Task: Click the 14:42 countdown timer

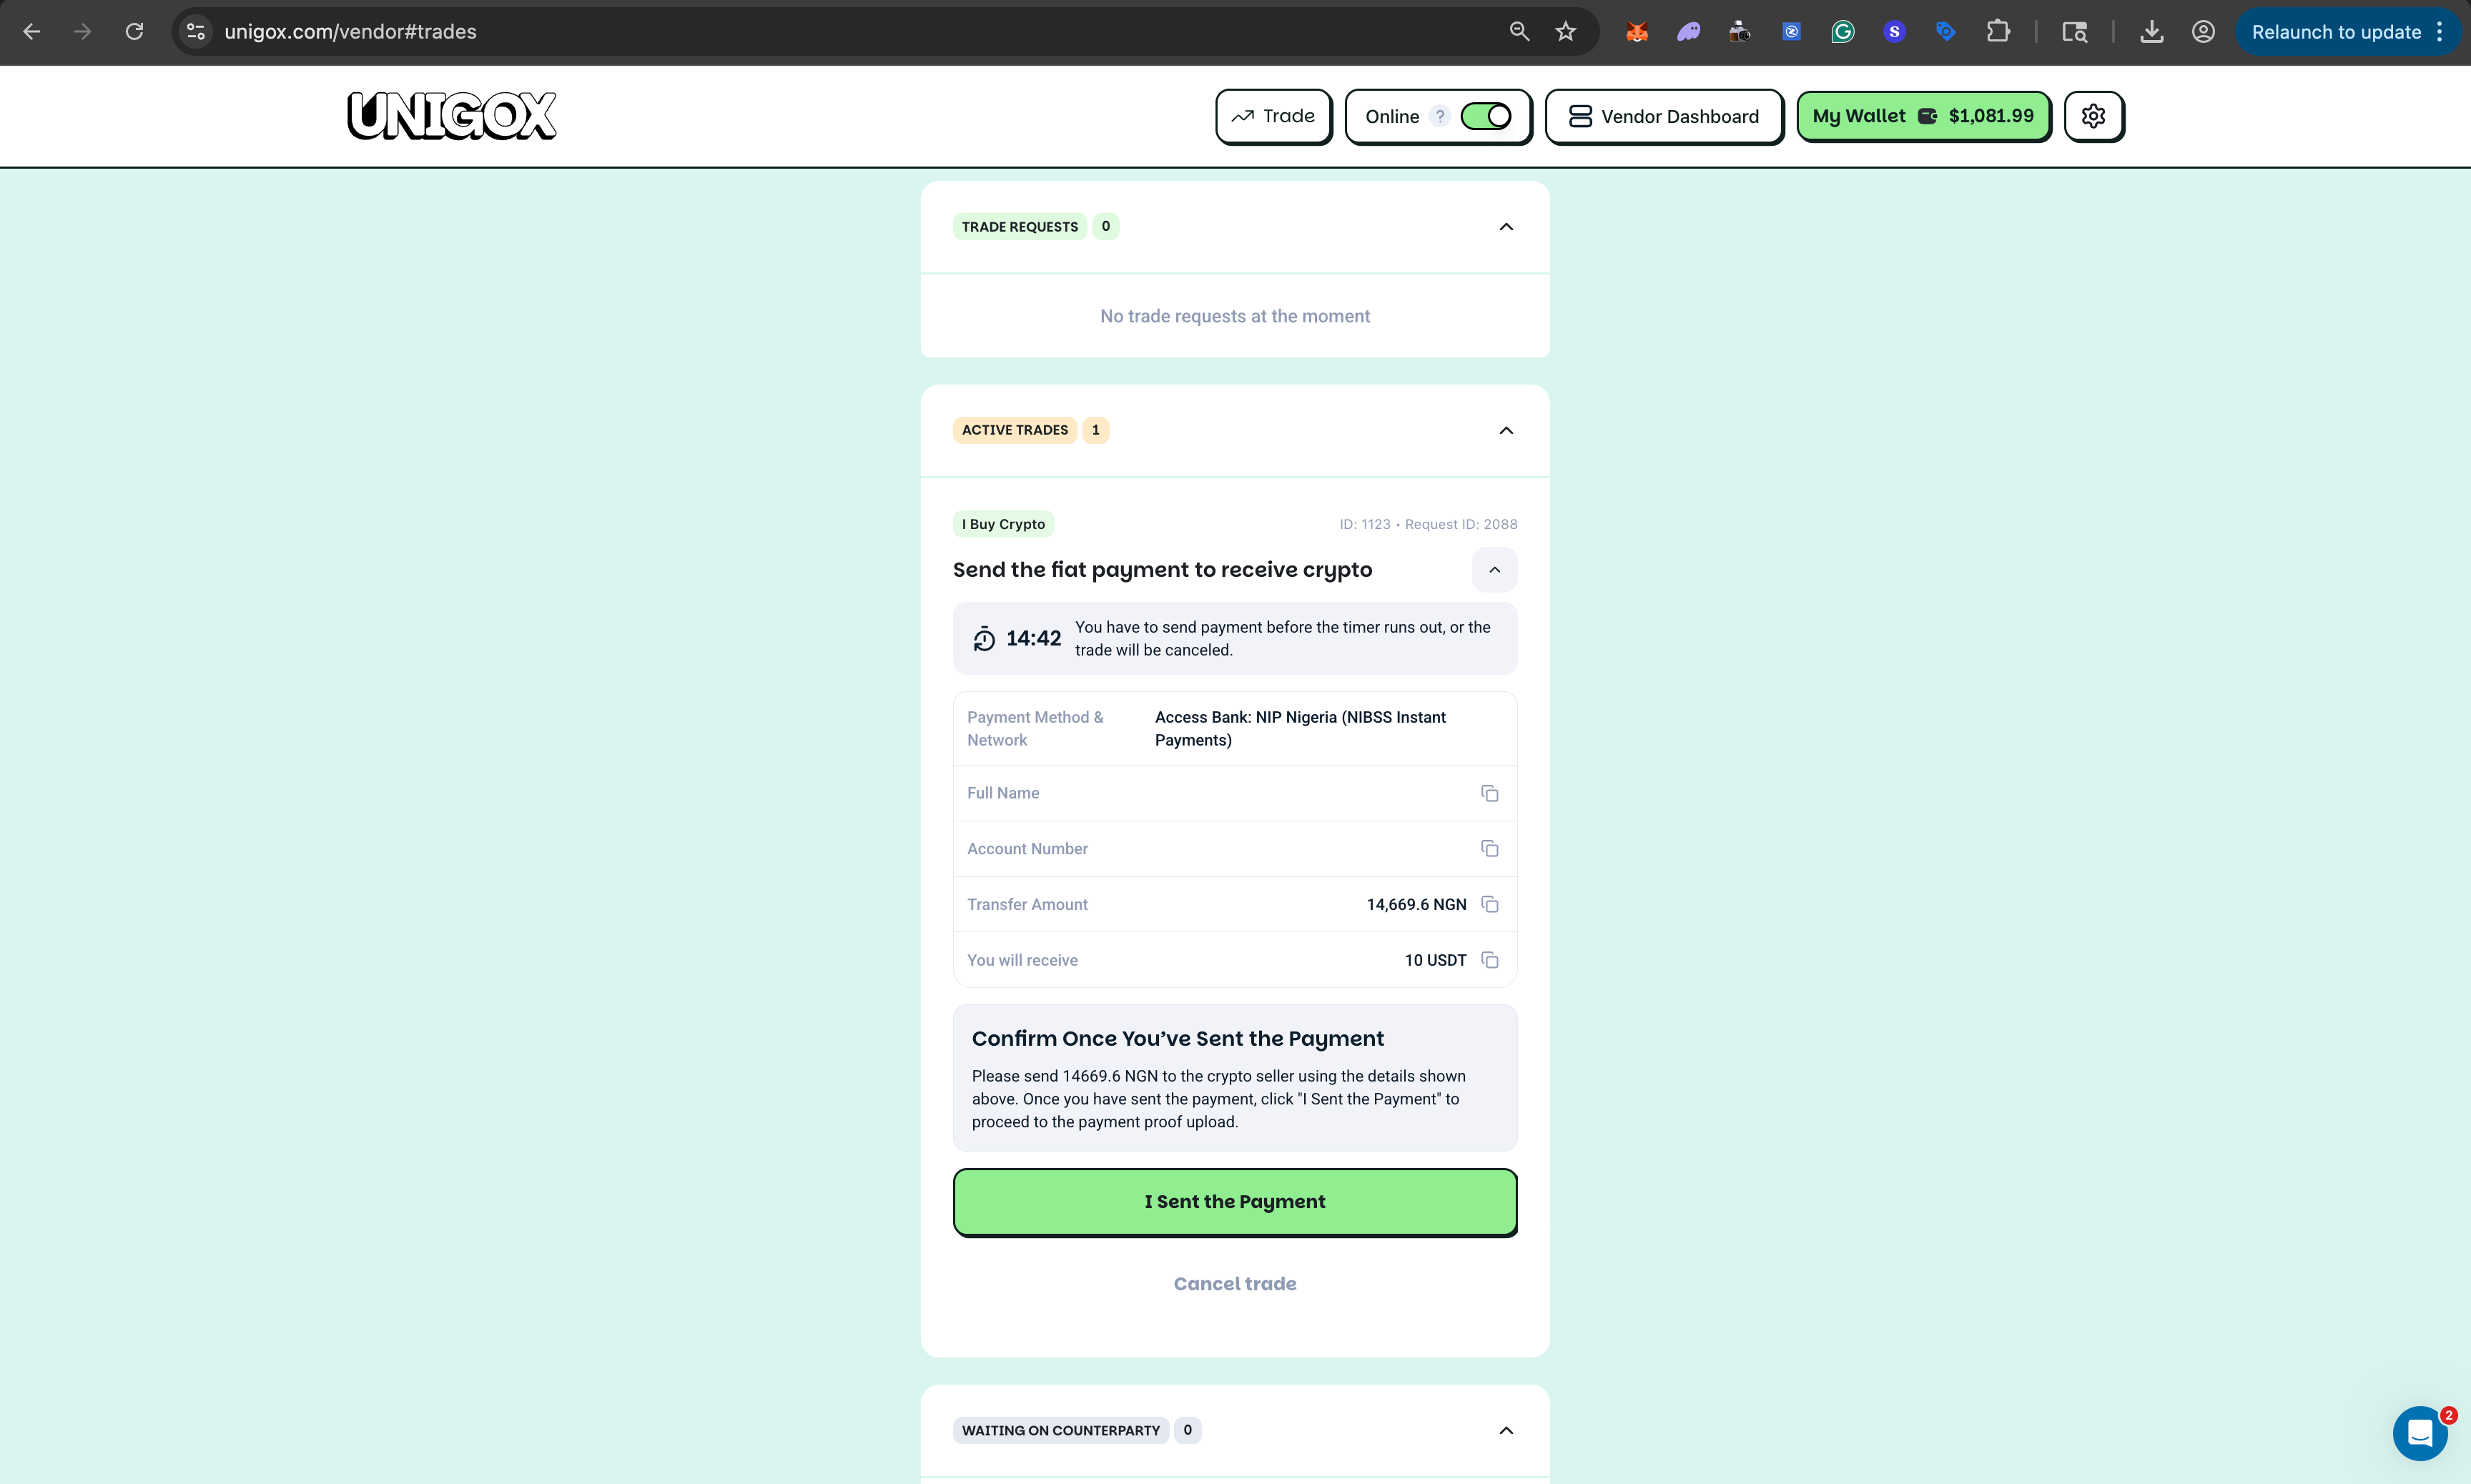Action: [1033, 639]
